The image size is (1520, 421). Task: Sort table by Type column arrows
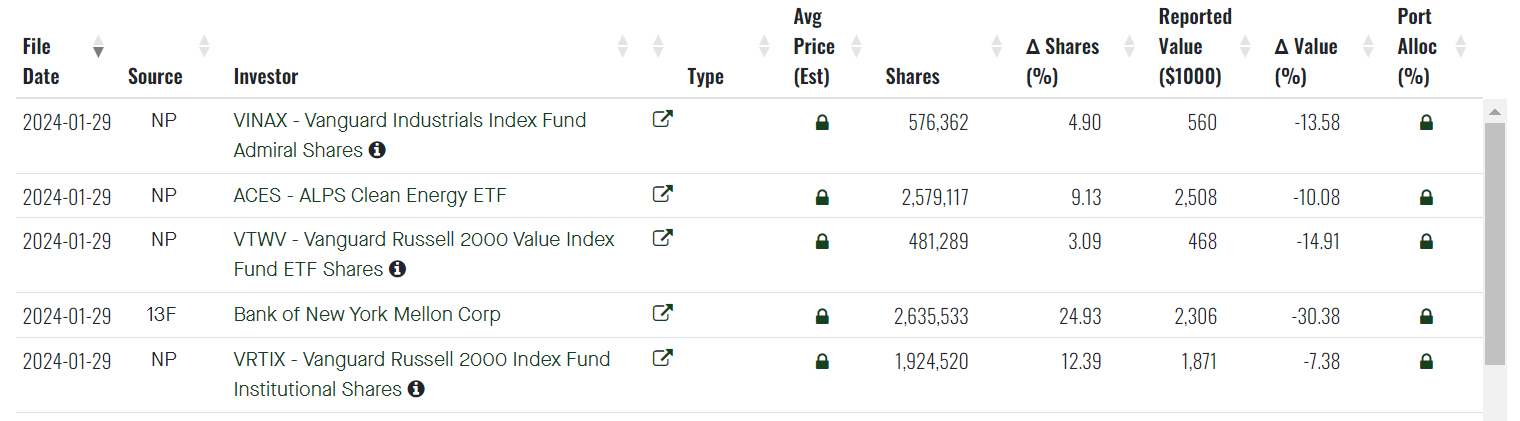pos(764,46)
